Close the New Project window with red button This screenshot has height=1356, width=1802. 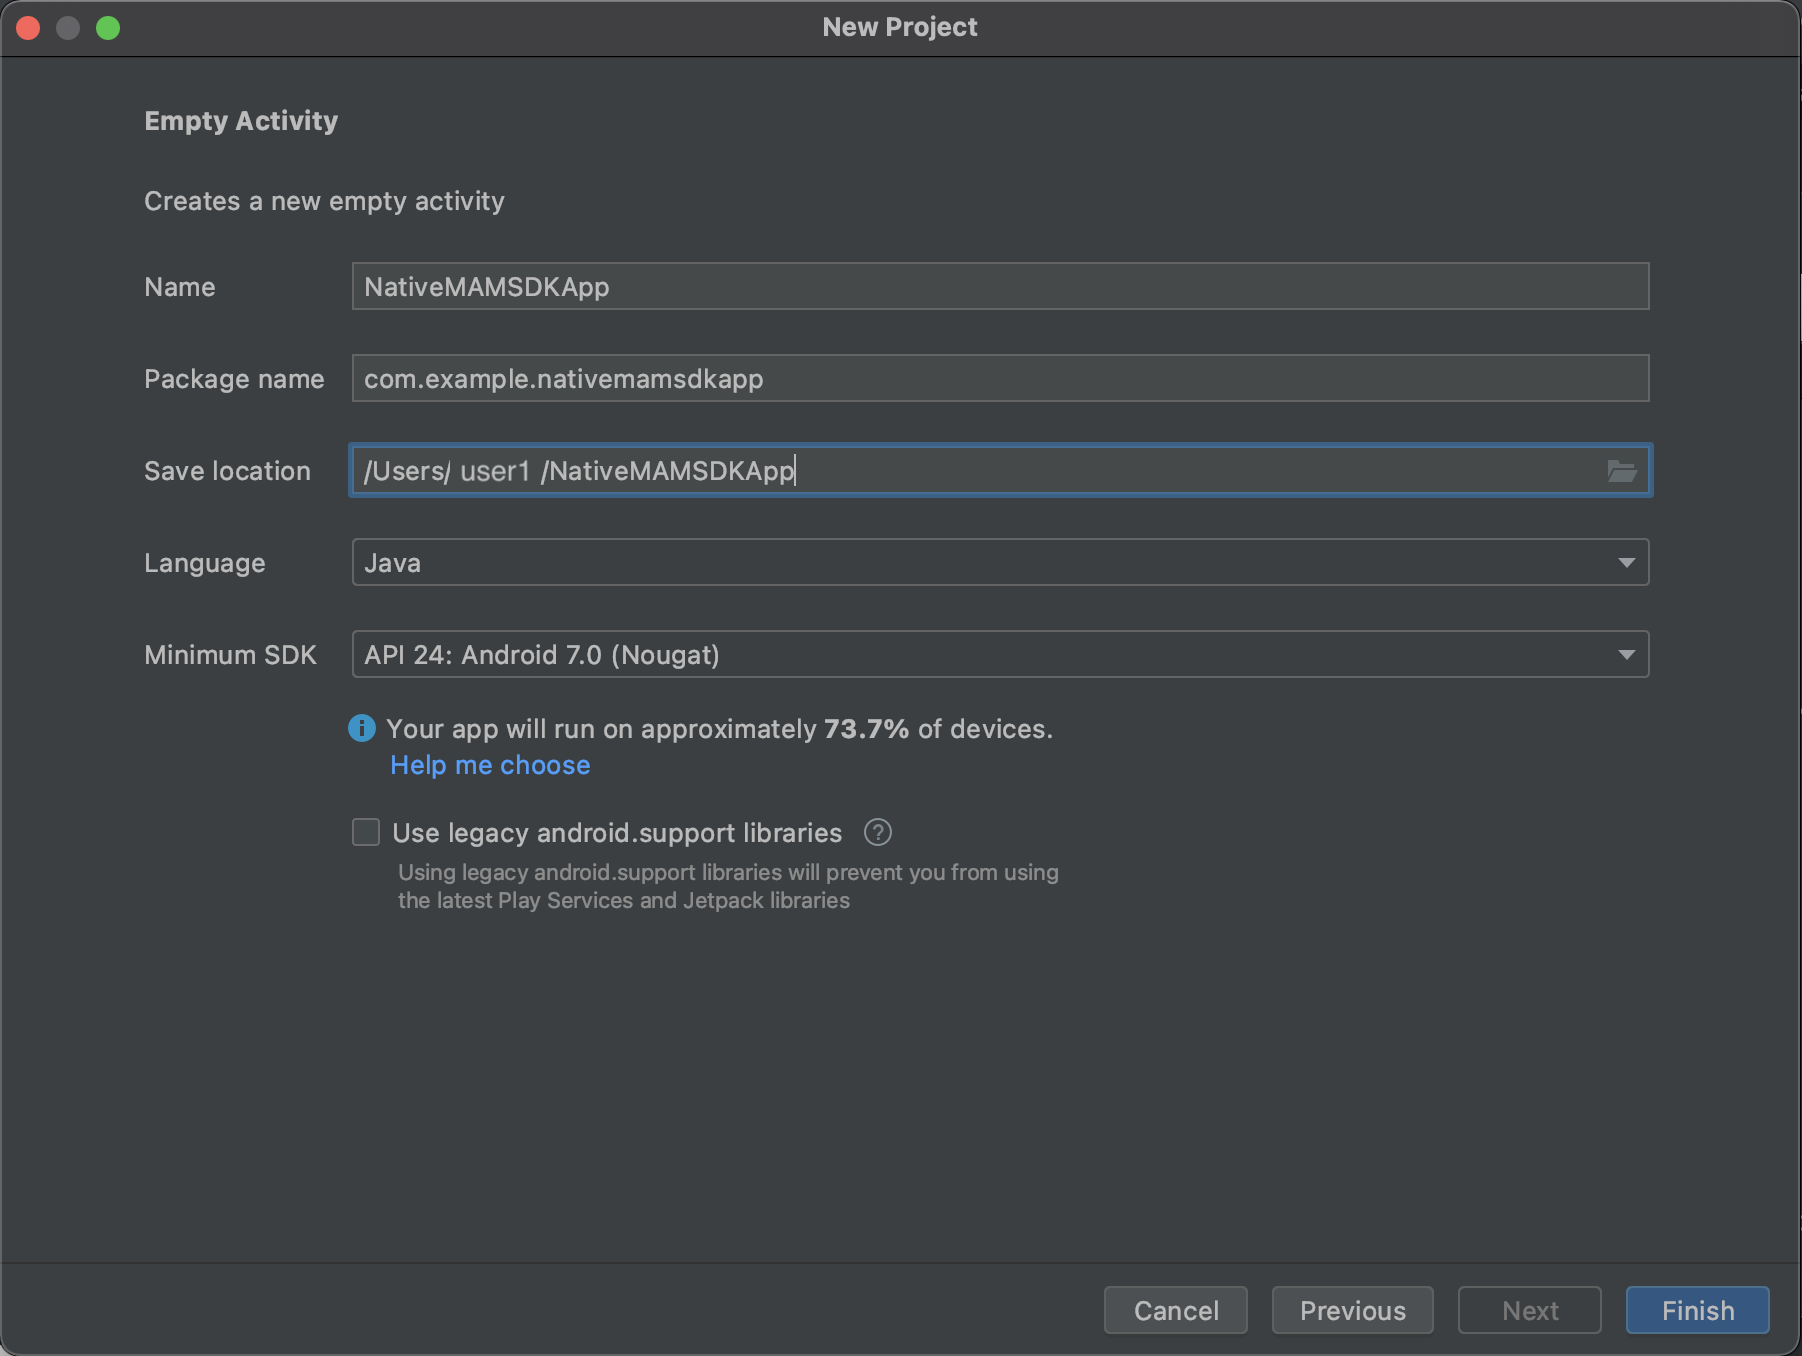point(28,28)
